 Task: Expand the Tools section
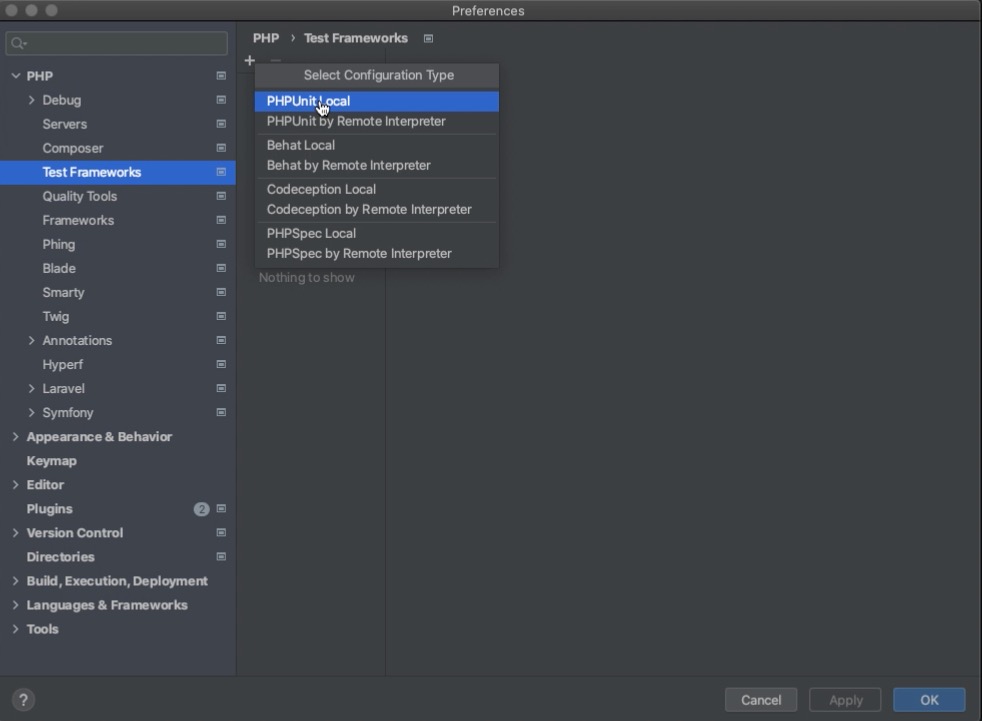coord(16,629)
